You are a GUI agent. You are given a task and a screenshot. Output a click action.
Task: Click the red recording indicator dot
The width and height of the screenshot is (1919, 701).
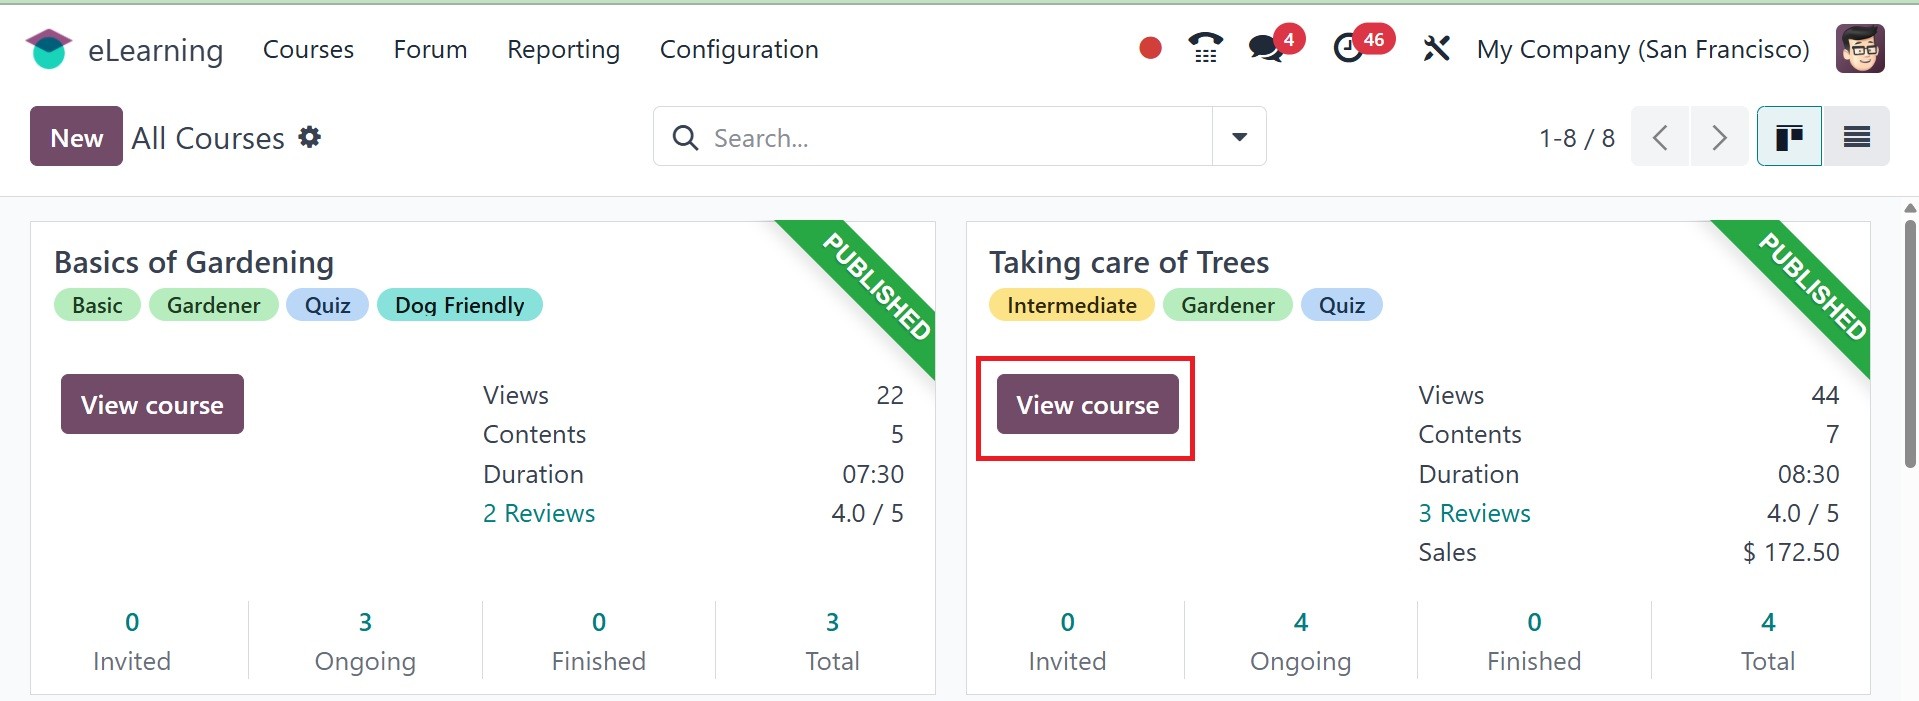pyautogui.click(x=1150, y=48)
